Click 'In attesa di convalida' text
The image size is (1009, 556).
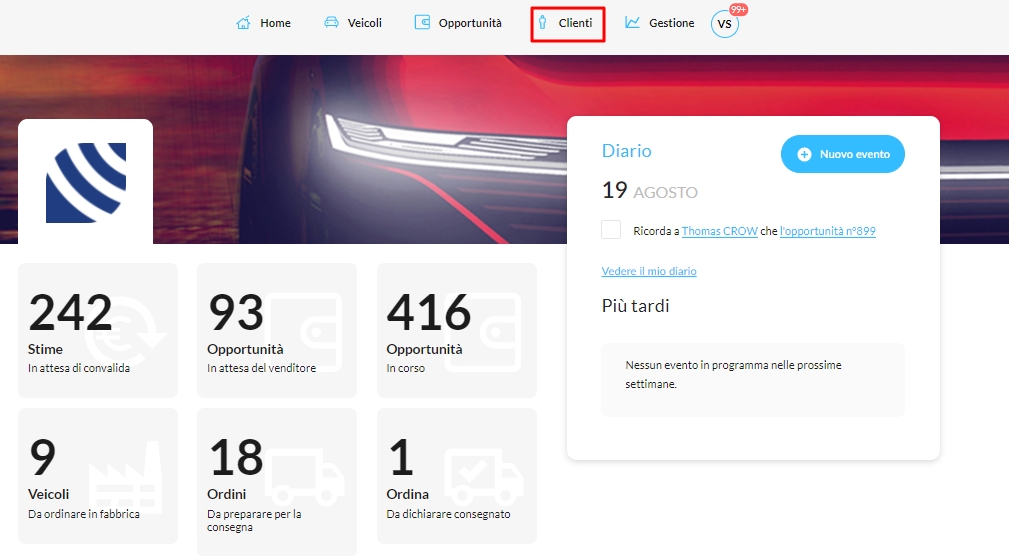(x=79, y=368)
